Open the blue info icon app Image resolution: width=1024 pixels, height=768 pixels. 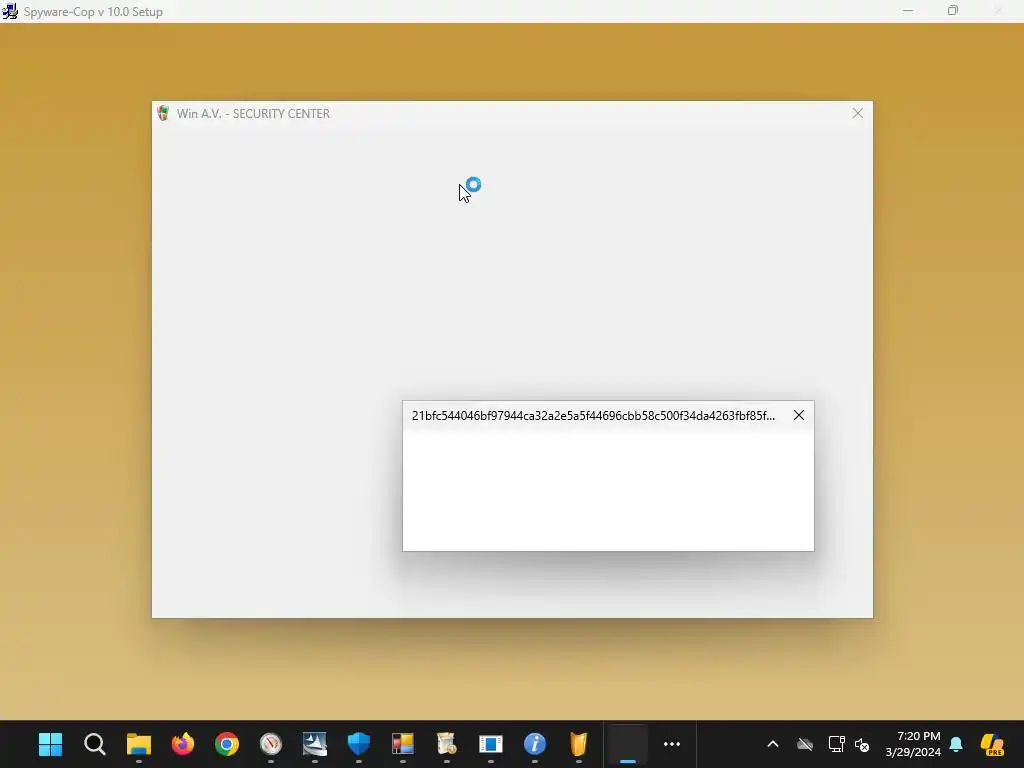[x=535, y=744]
